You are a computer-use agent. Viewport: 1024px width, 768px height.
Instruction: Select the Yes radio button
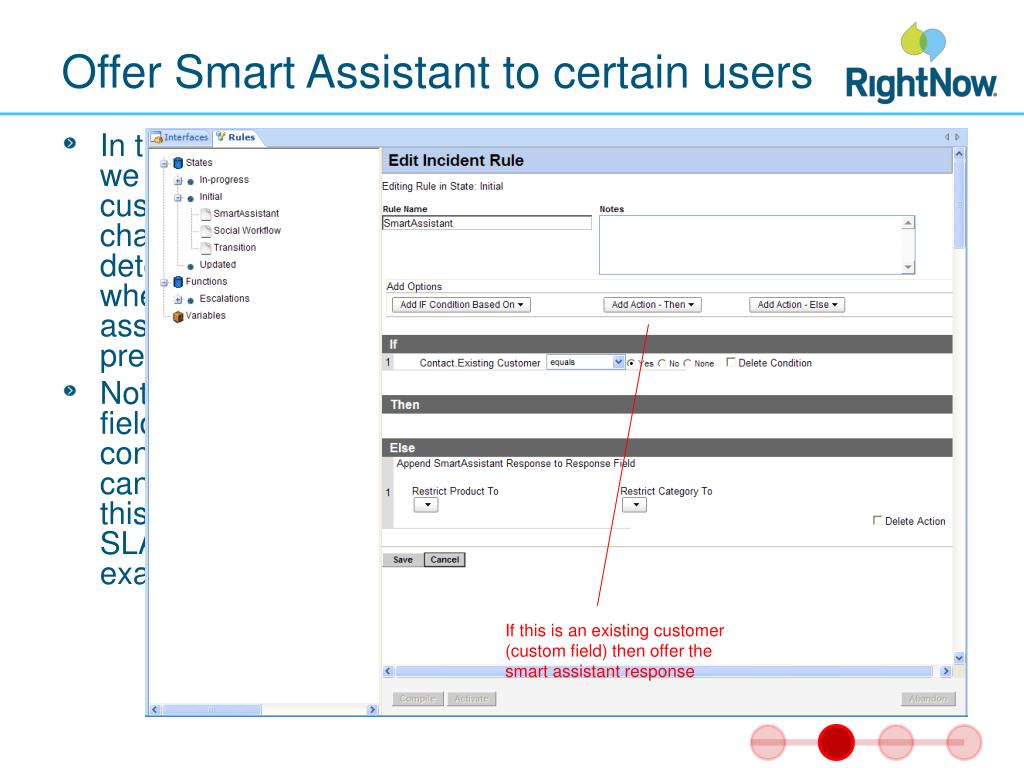tap(631, 363)
